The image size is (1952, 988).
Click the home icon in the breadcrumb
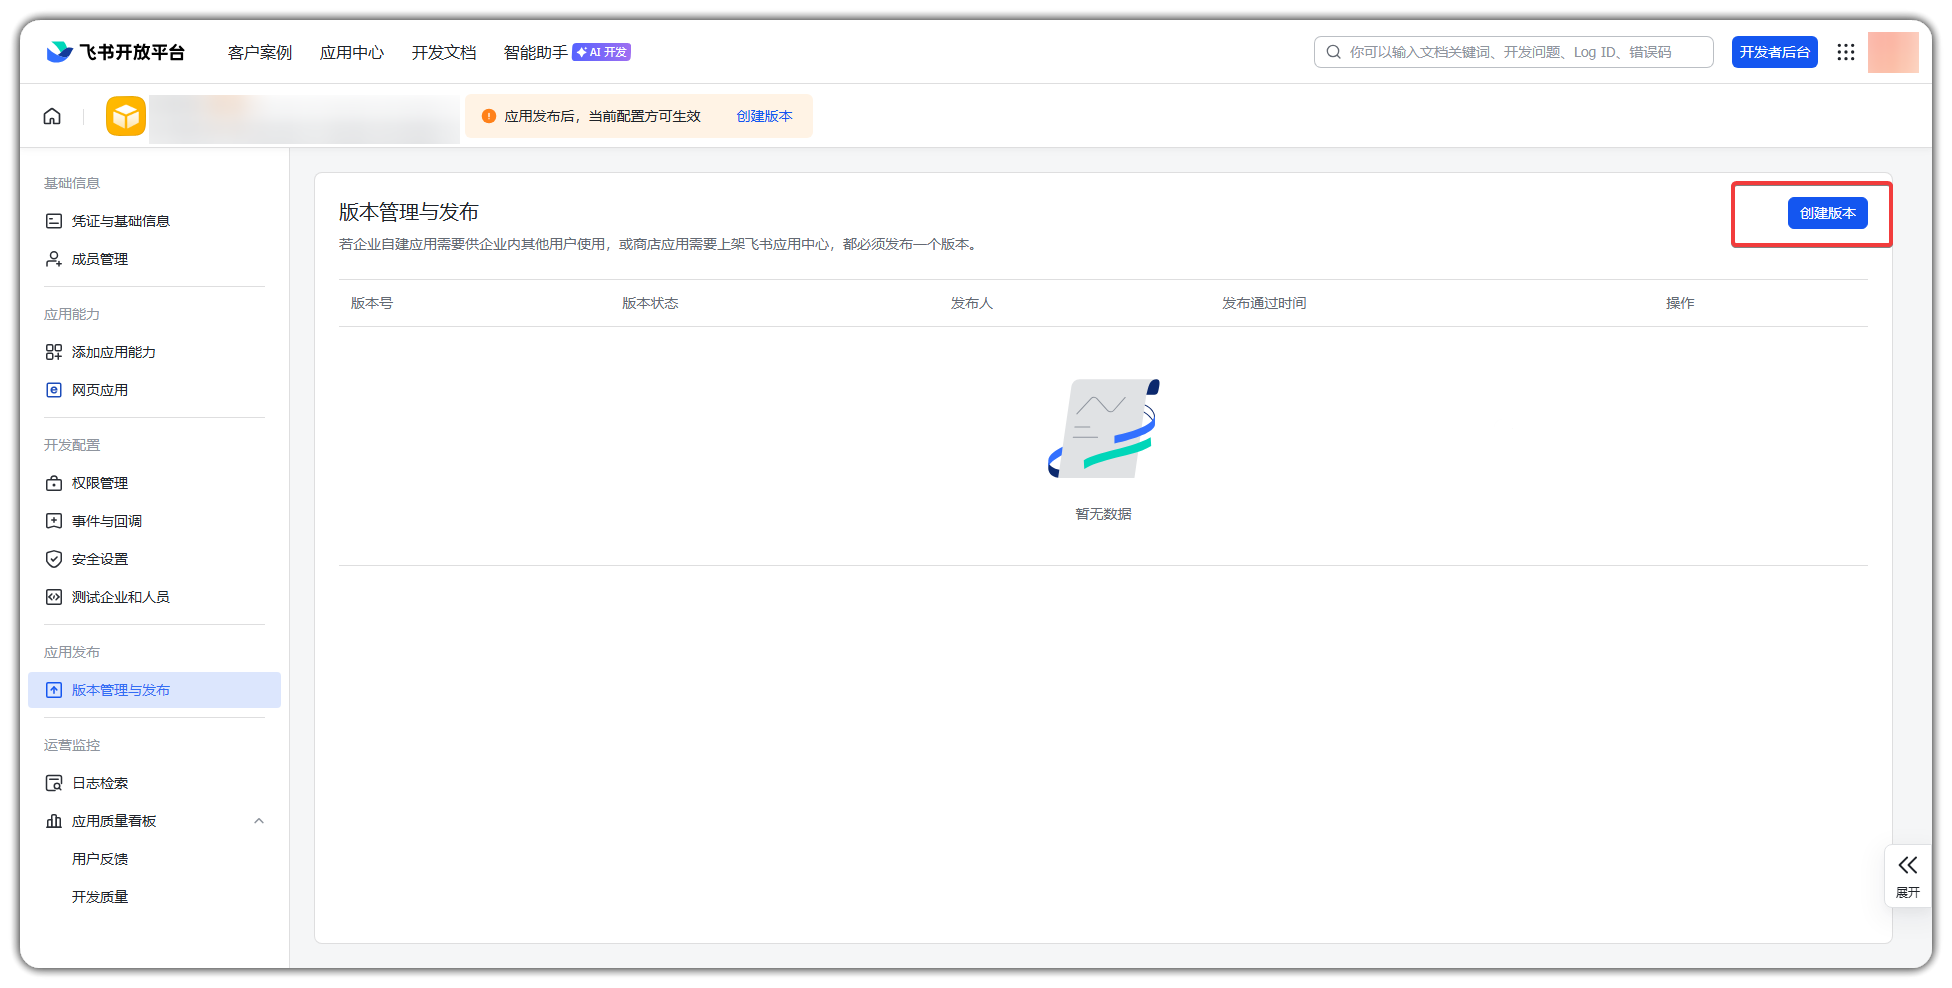[x=51, y=115]
